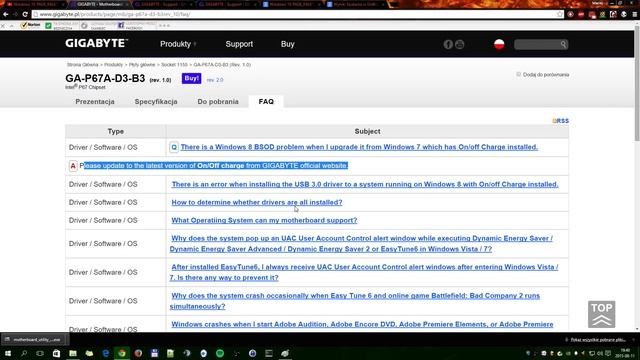The image size is (640, 360).
Task: Click the site search input field
Action: coord(537,44)
